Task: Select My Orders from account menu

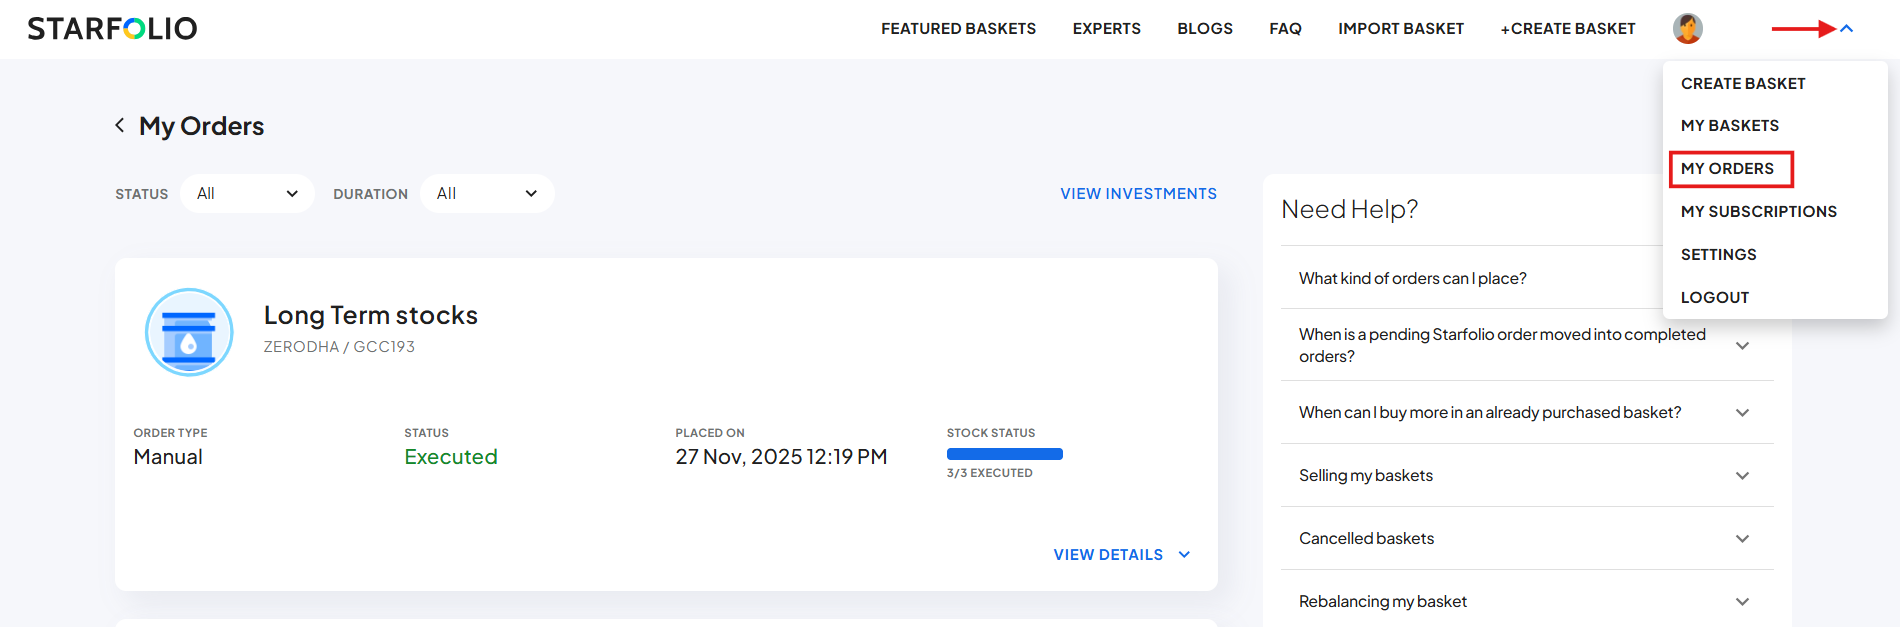Action: tap(1727, 169)
